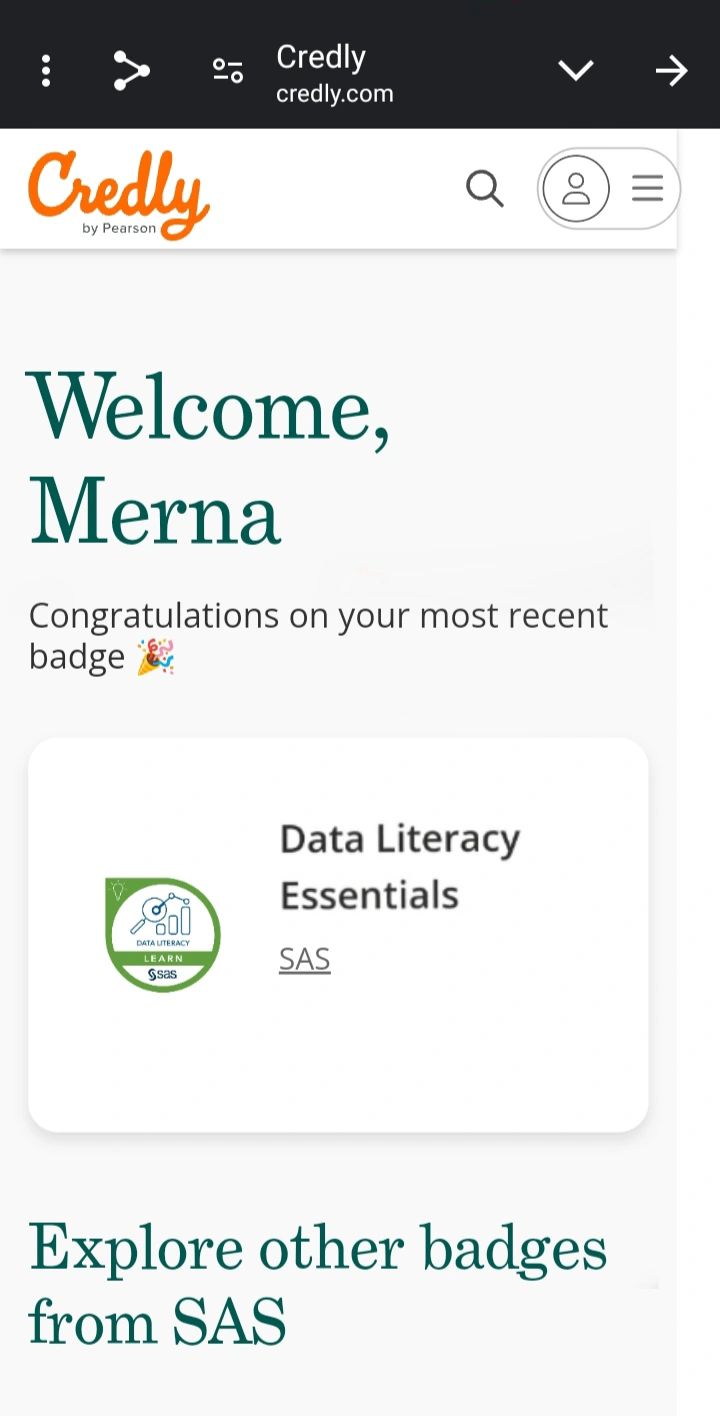Expand the chevron-down arrow in the browser bar
This screenshot has width=720, height=1416.
click(x=576, y=71)
